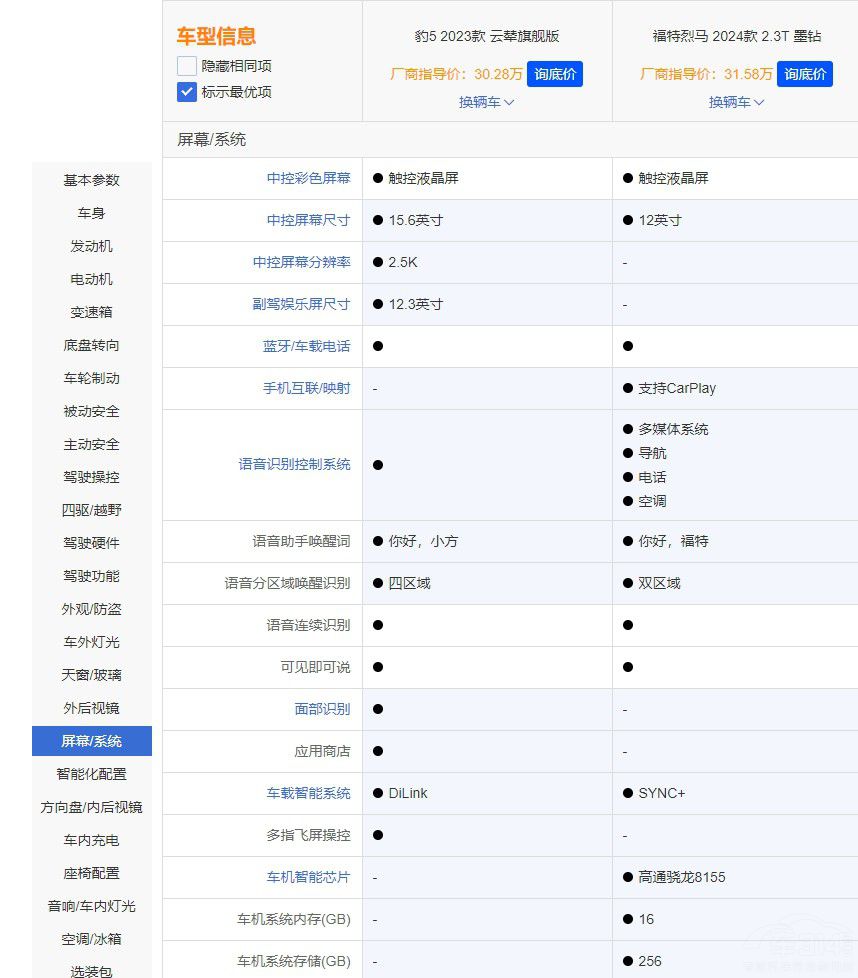The width and height of the screenshot is (858, 978).
Task: Click the 车机智能芯片 link
Action: [x=308, y=877]
